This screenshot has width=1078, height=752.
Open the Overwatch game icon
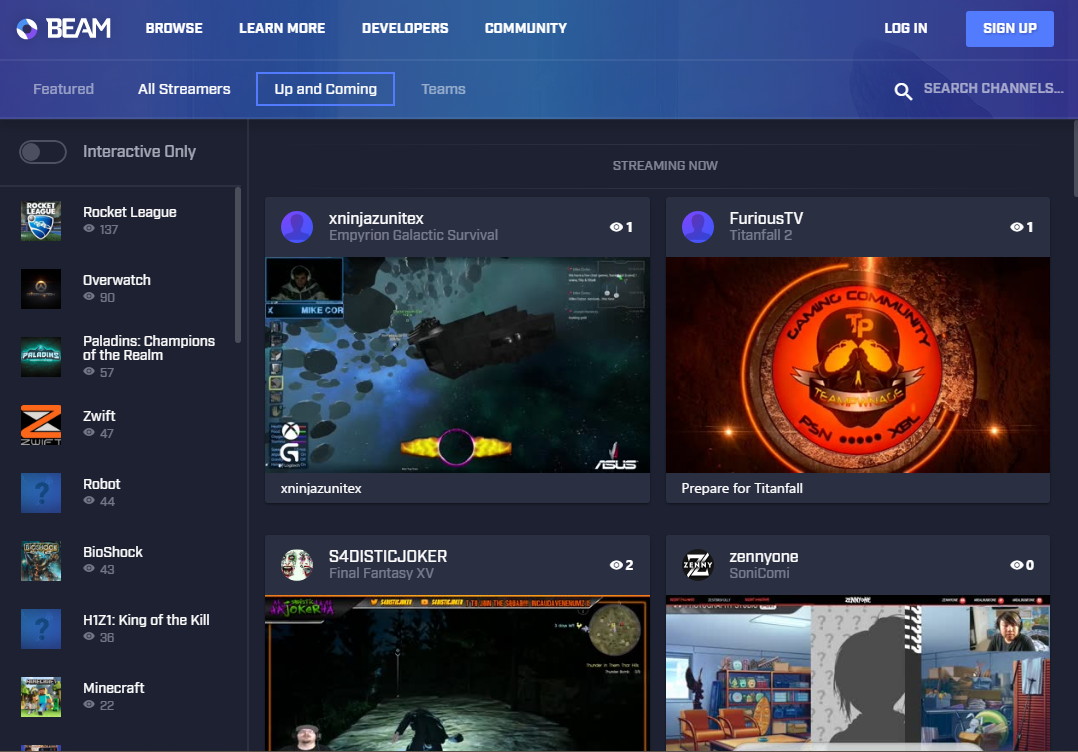(41, 289)
